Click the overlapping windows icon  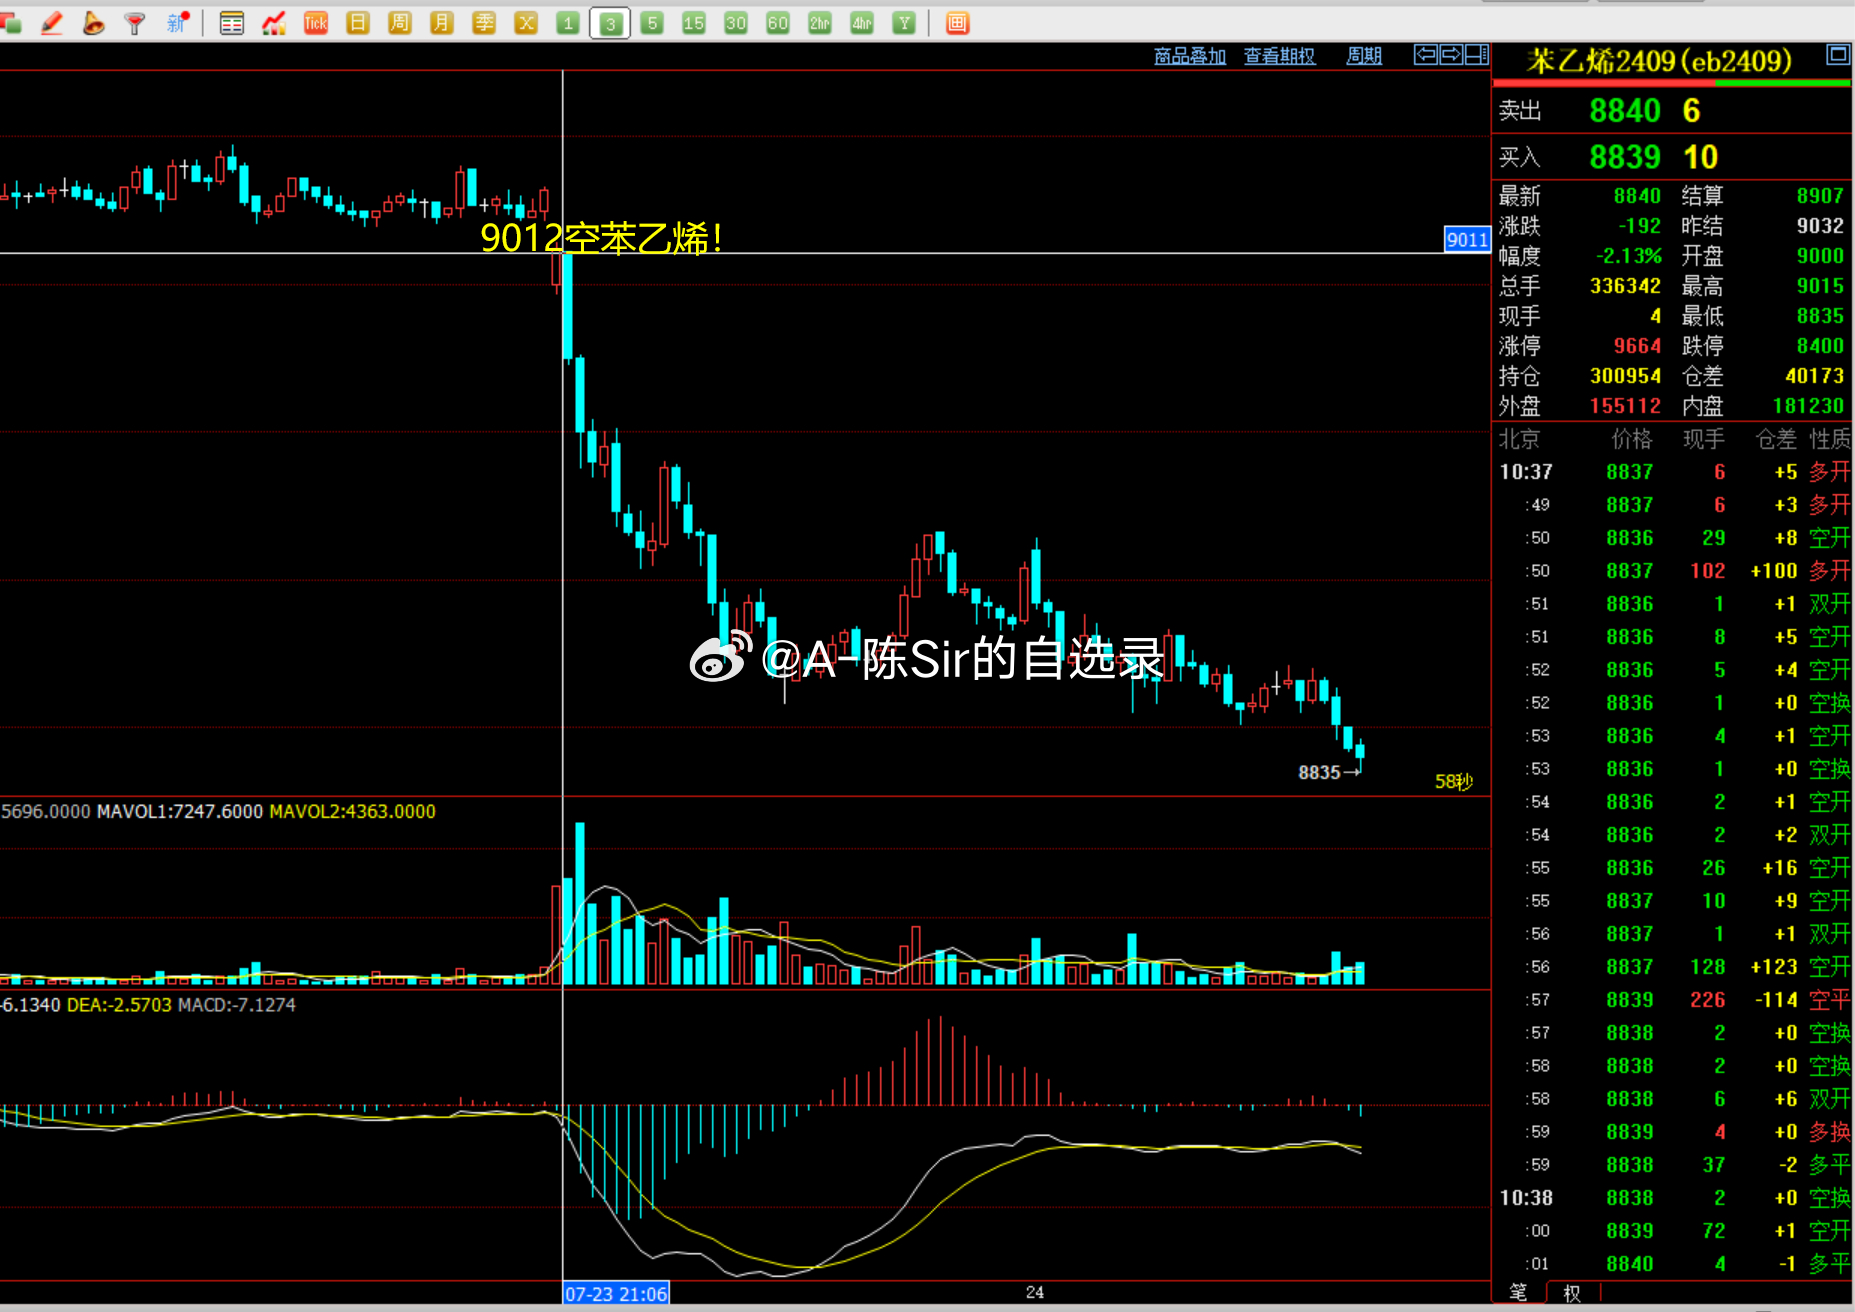coord(12,23)
